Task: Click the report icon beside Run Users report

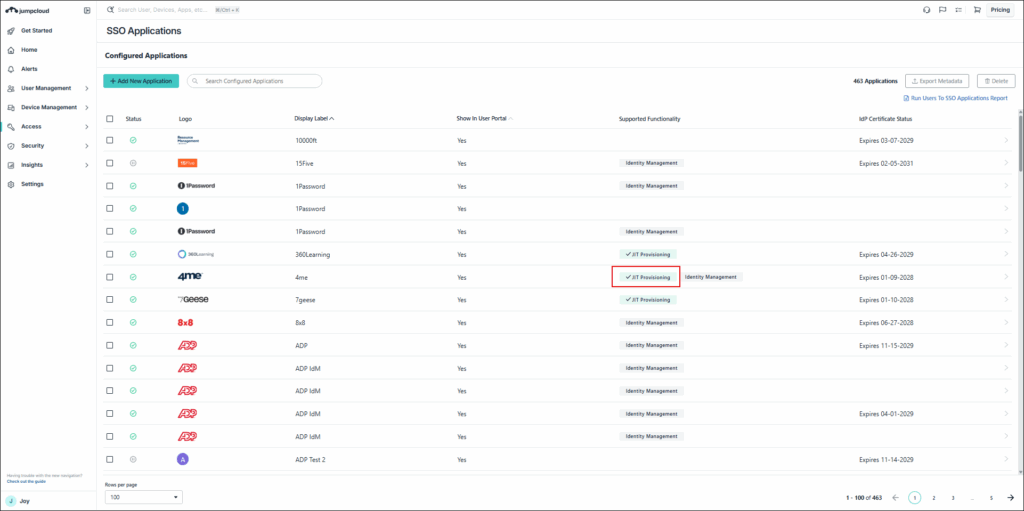Action: [x=906, y=98]
